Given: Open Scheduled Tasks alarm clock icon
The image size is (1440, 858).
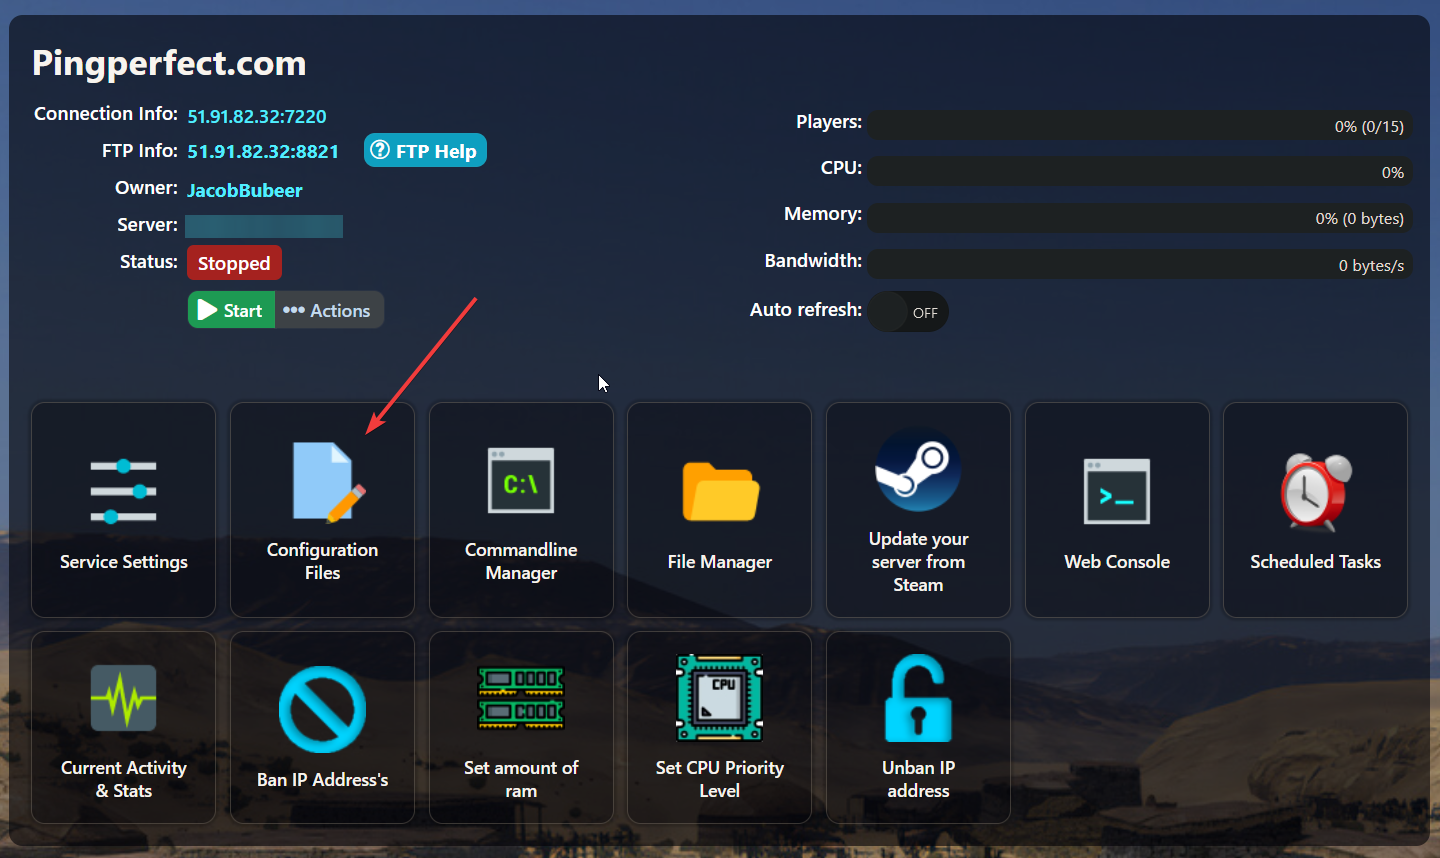Looking at the screenshot, I should click(1315, 492).
